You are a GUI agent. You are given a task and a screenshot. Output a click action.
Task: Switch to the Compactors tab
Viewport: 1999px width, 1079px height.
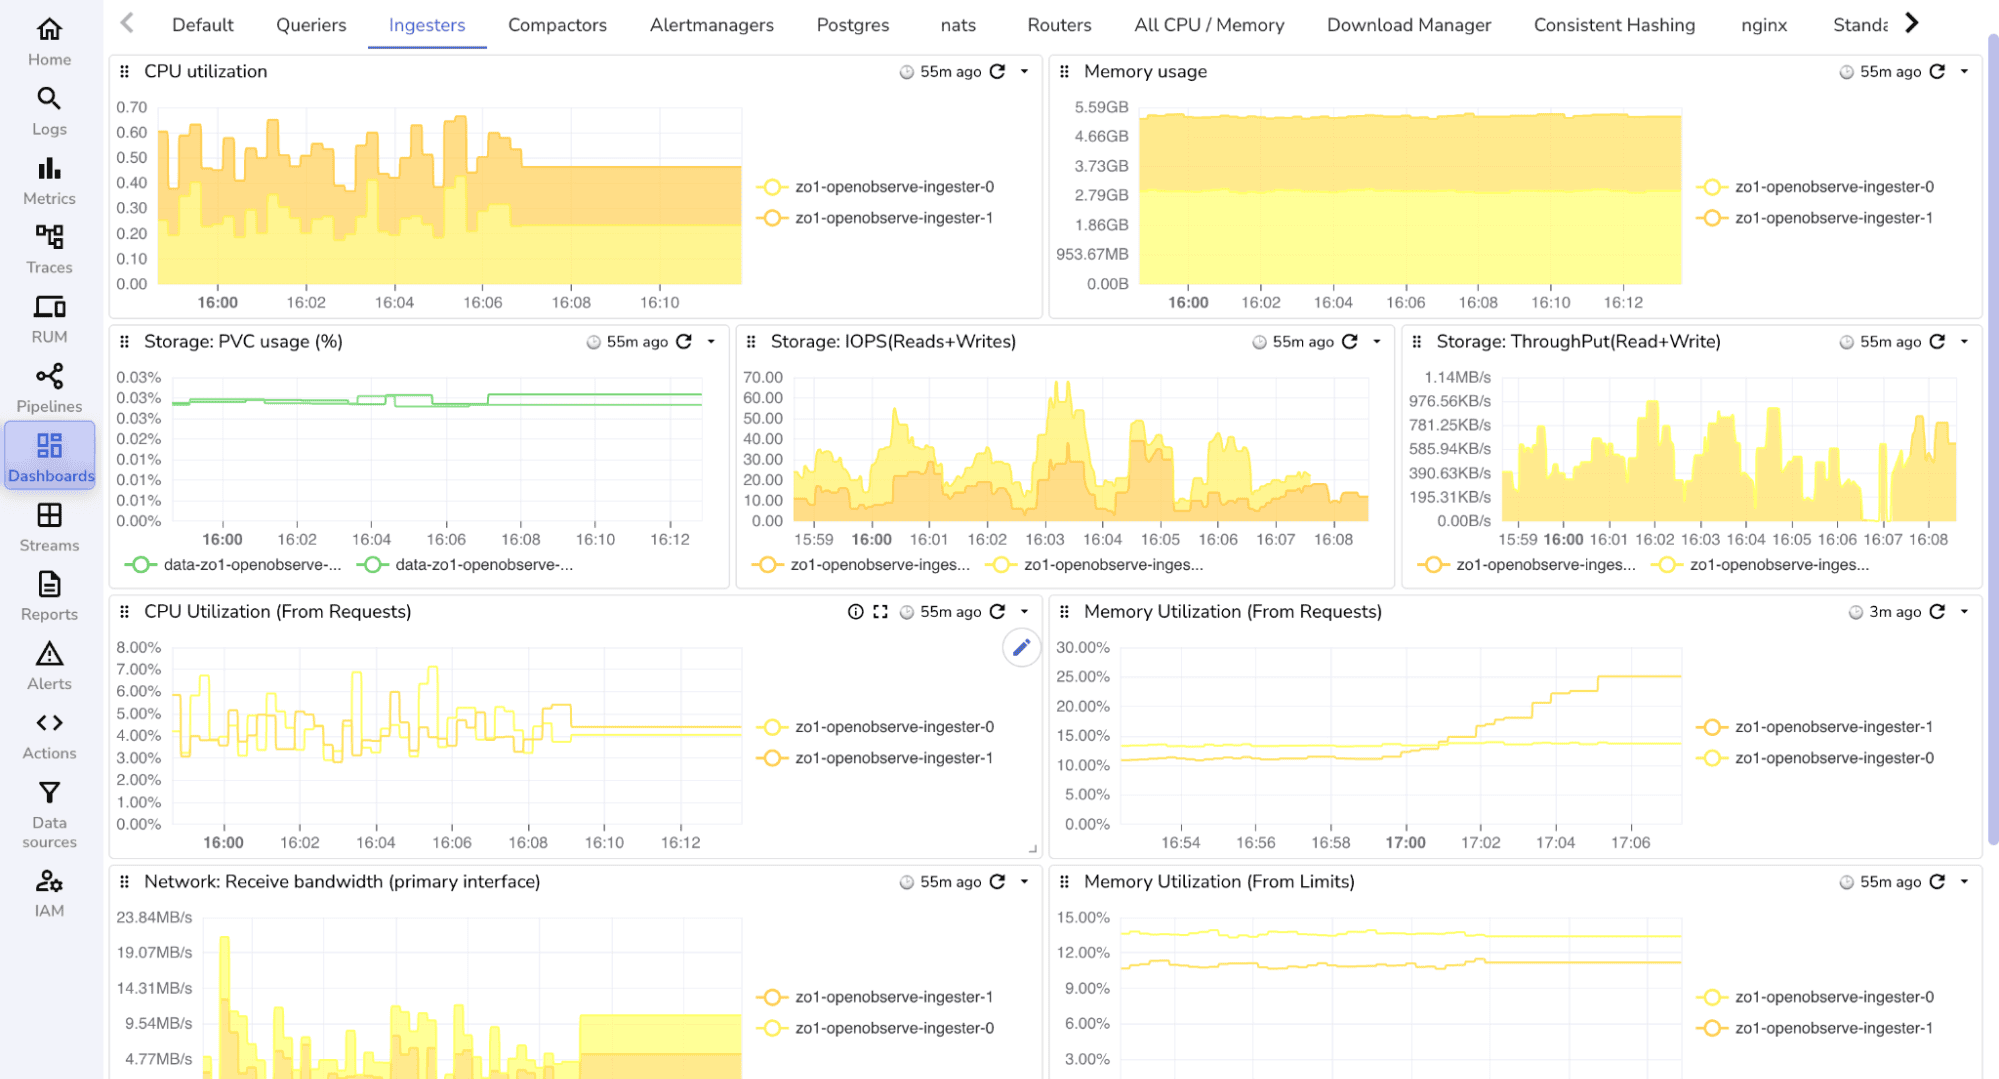557,25
